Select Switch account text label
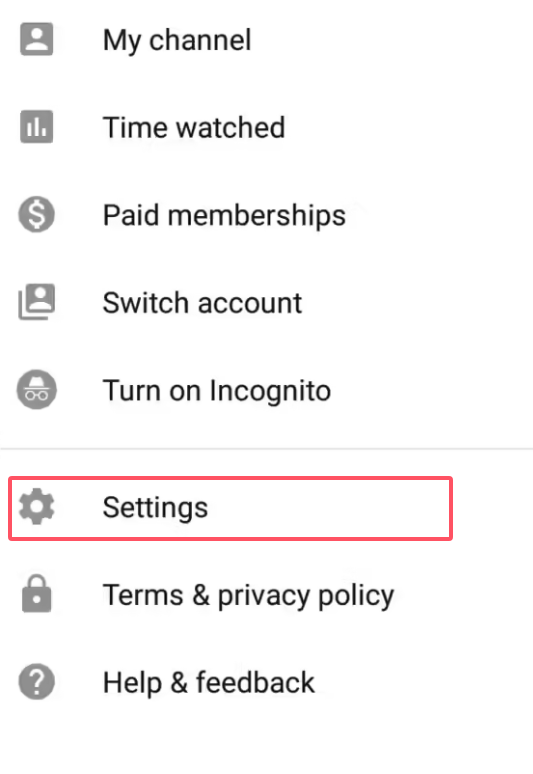The height and width of the screenshot is (774, 533). (x=202, y=303)
